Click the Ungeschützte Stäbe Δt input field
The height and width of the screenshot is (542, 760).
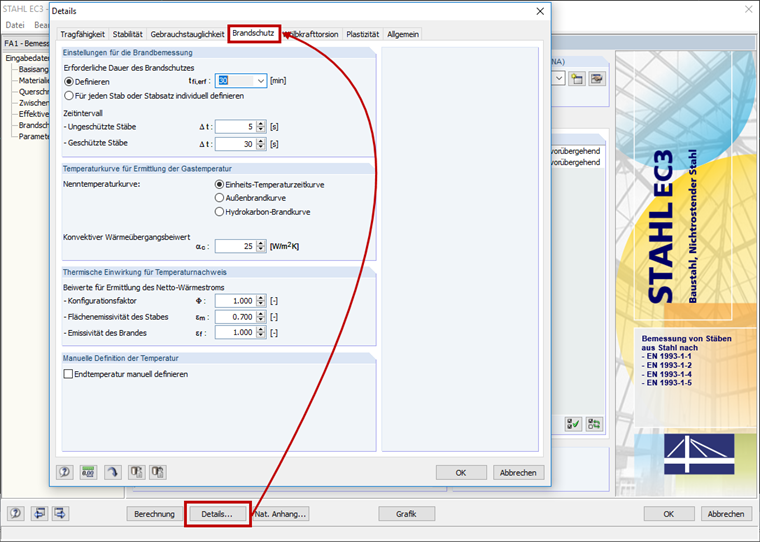236,127
